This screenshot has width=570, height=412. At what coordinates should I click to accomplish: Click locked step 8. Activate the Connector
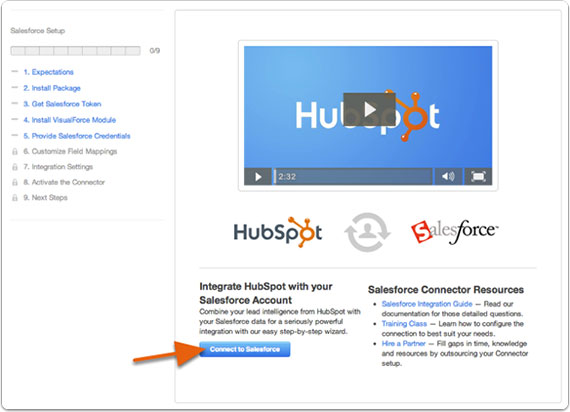tap(64, 182)
